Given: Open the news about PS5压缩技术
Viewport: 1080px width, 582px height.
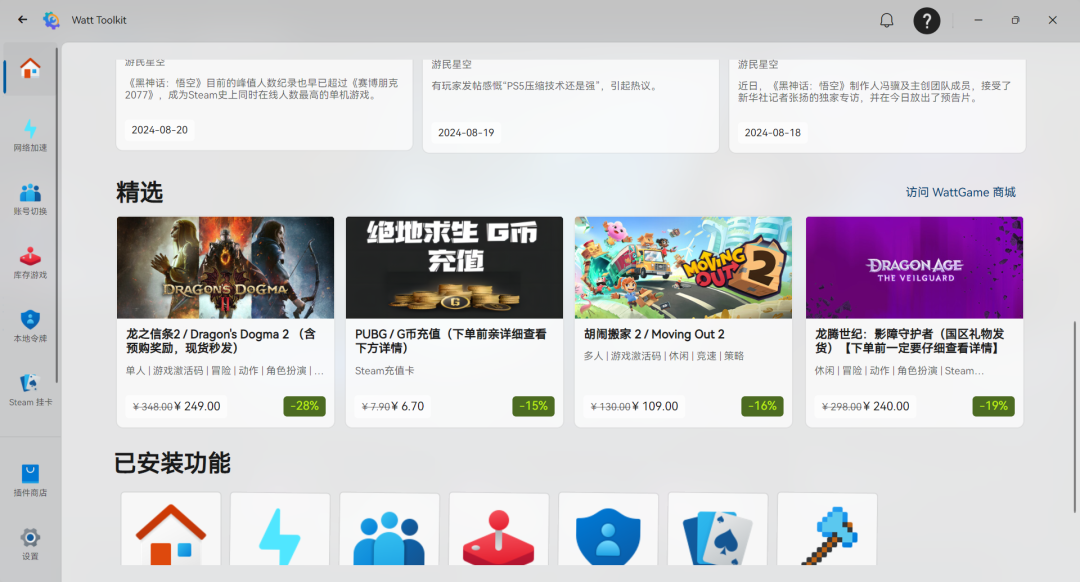Looking at the screenshot, I should tap(570, 105).
